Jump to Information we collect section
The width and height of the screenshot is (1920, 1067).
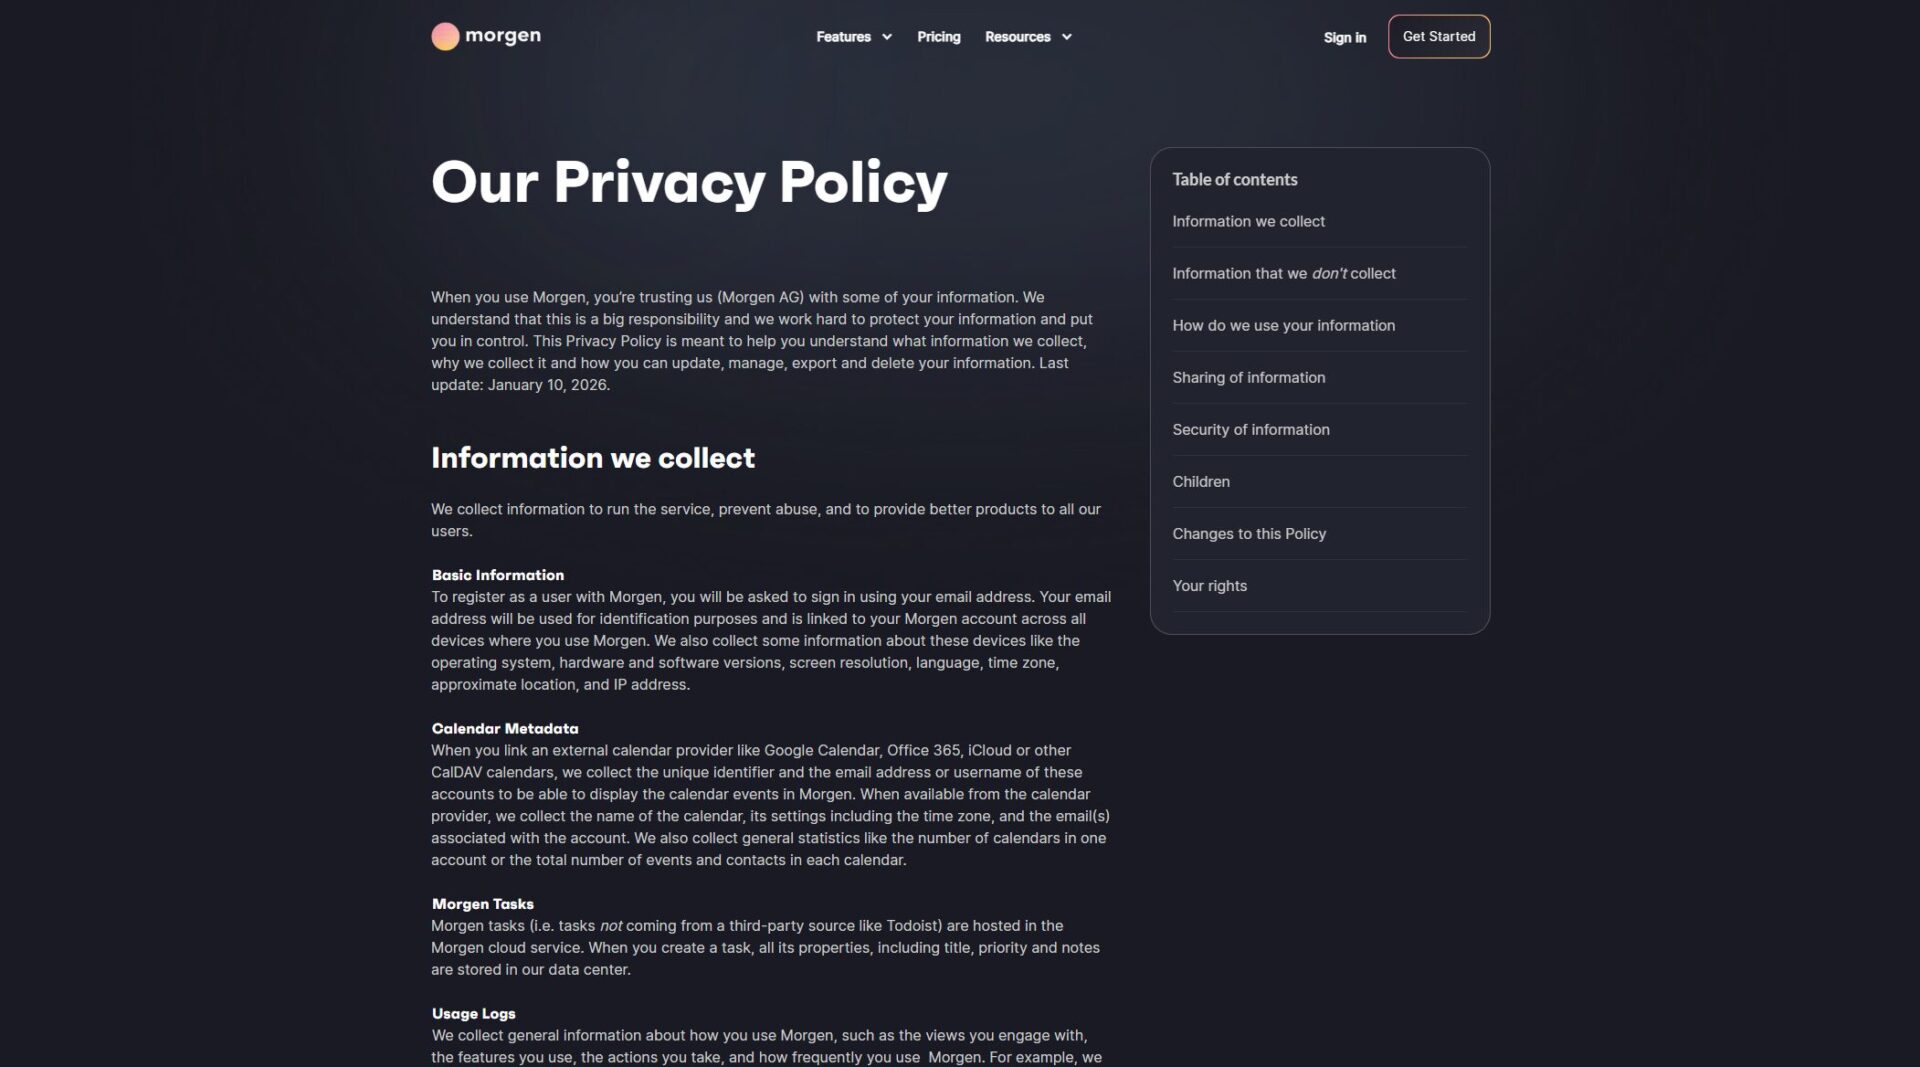pyautogui.click(x=1248, y=222)
